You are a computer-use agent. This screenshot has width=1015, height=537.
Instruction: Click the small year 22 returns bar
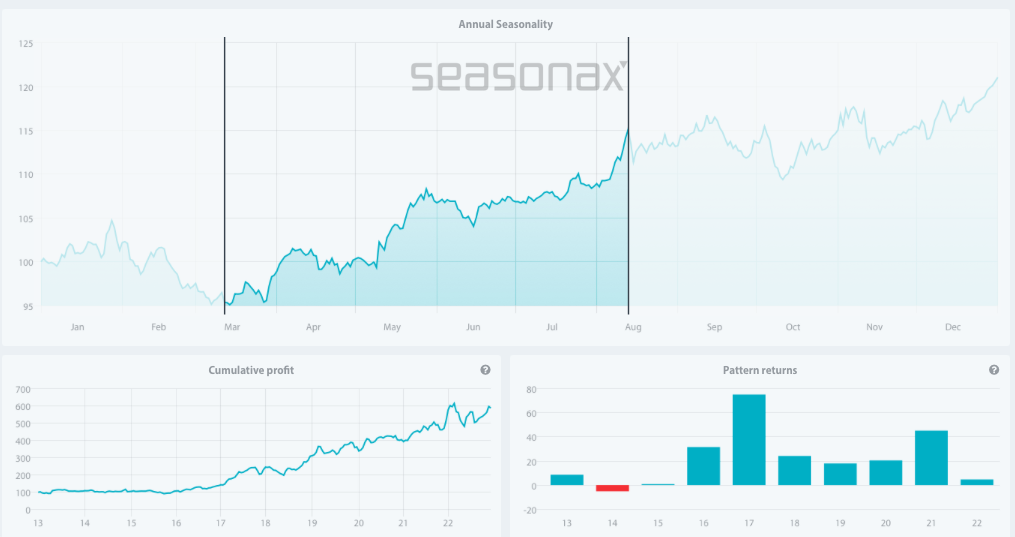pos(977,482)
